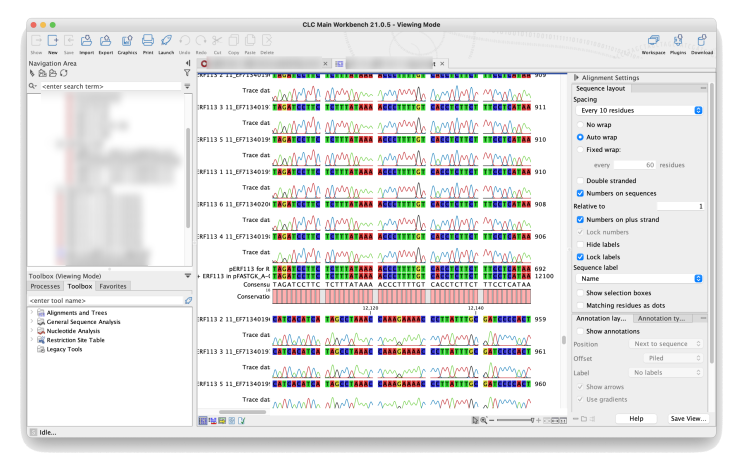Viewport: 743px width, 473px height.
Task: Click the zoom magnifier tool in the view footer
Action: pyautogui.click(x=483, y=420)
